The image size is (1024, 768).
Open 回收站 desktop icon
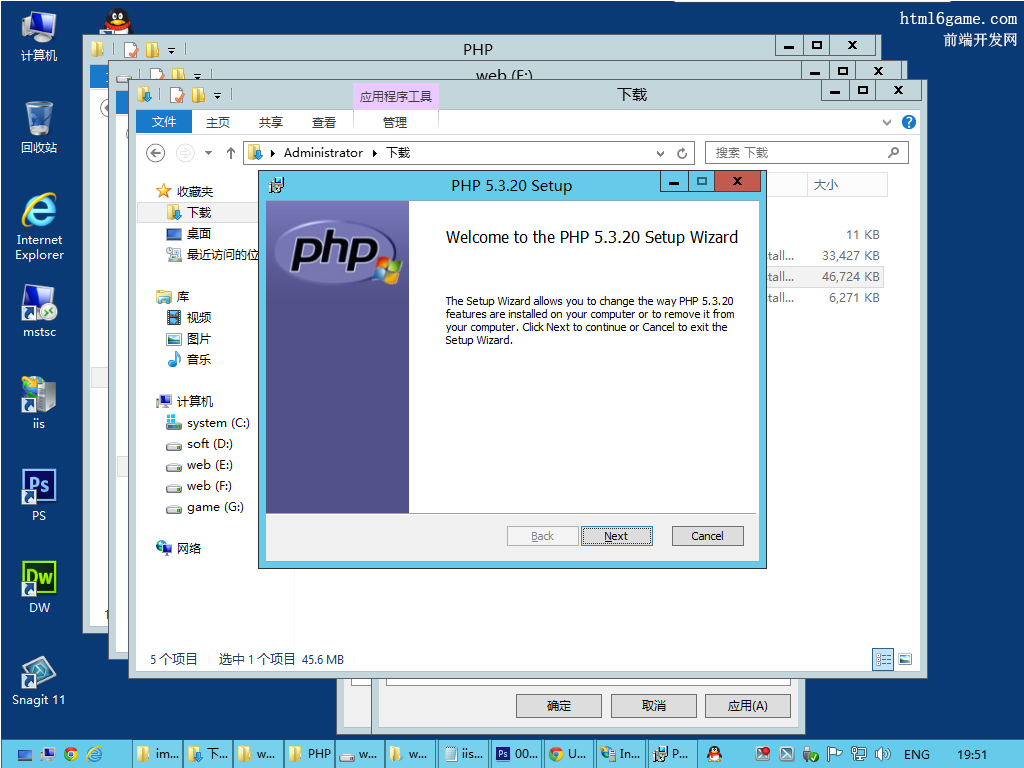tap(39, 128)
